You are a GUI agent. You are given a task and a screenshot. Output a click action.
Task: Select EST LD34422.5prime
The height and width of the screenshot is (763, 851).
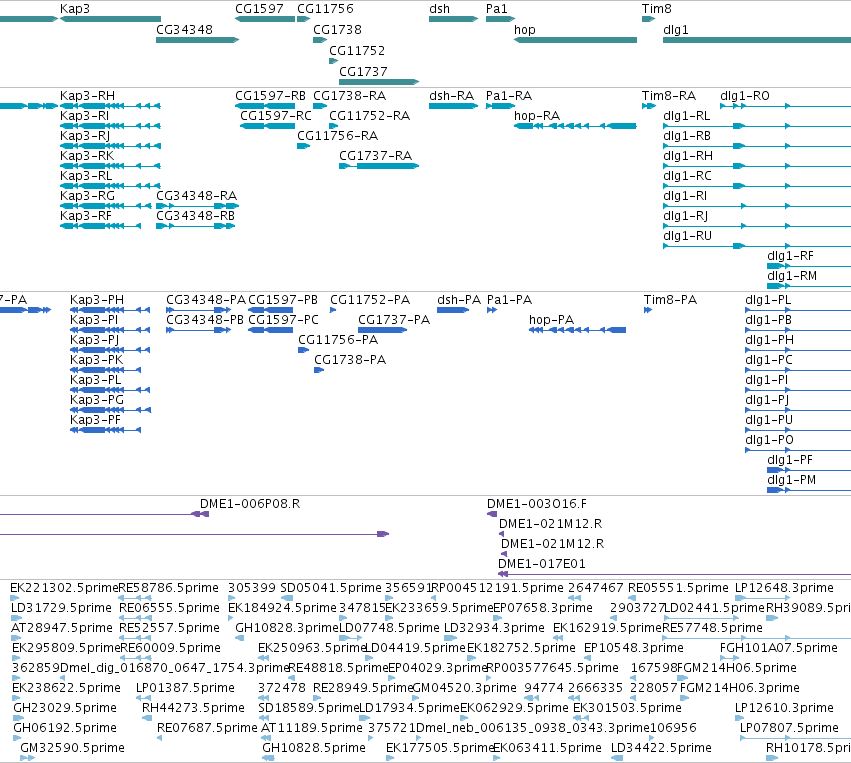click(617, 758)
